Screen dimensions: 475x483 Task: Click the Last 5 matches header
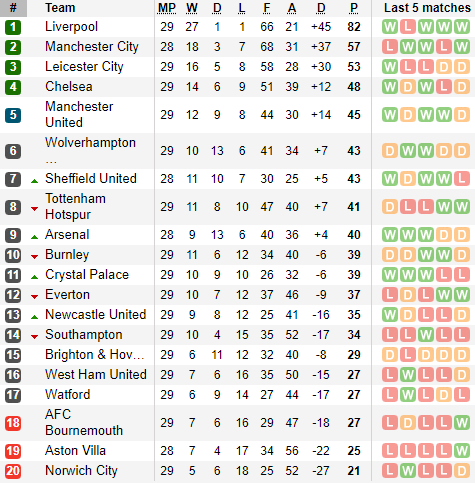coord(427,8)
